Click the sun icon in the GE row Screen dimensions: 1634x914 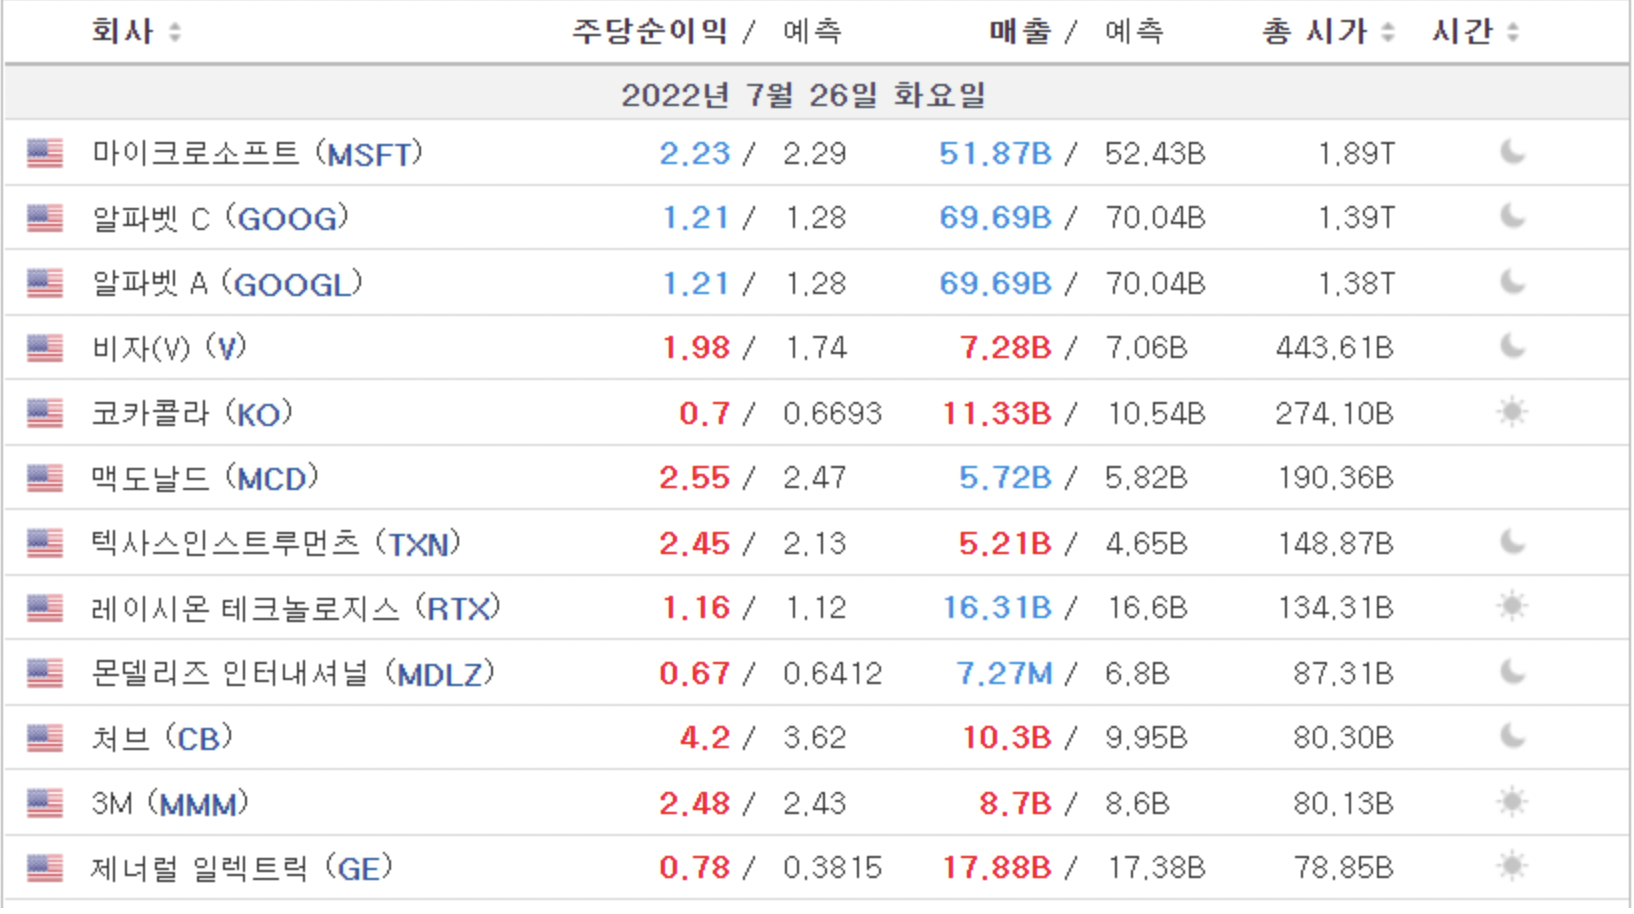(x=1513, y=866)
